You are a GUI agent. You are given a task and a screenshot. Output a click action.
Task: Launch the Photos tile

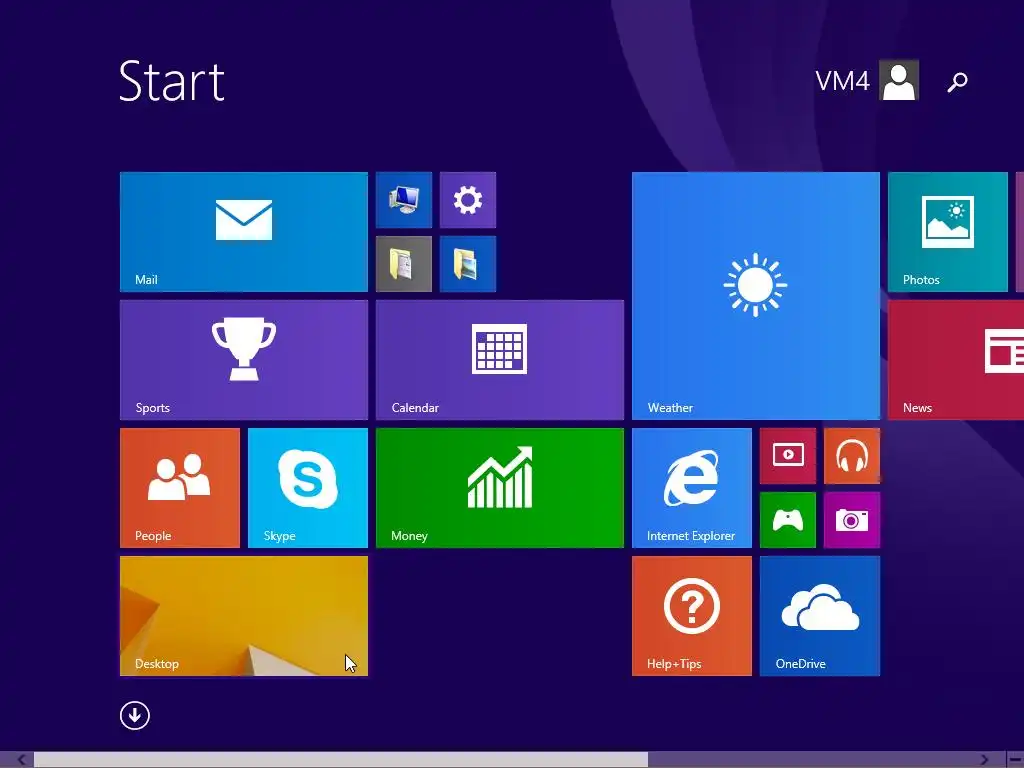click(948, 232)
